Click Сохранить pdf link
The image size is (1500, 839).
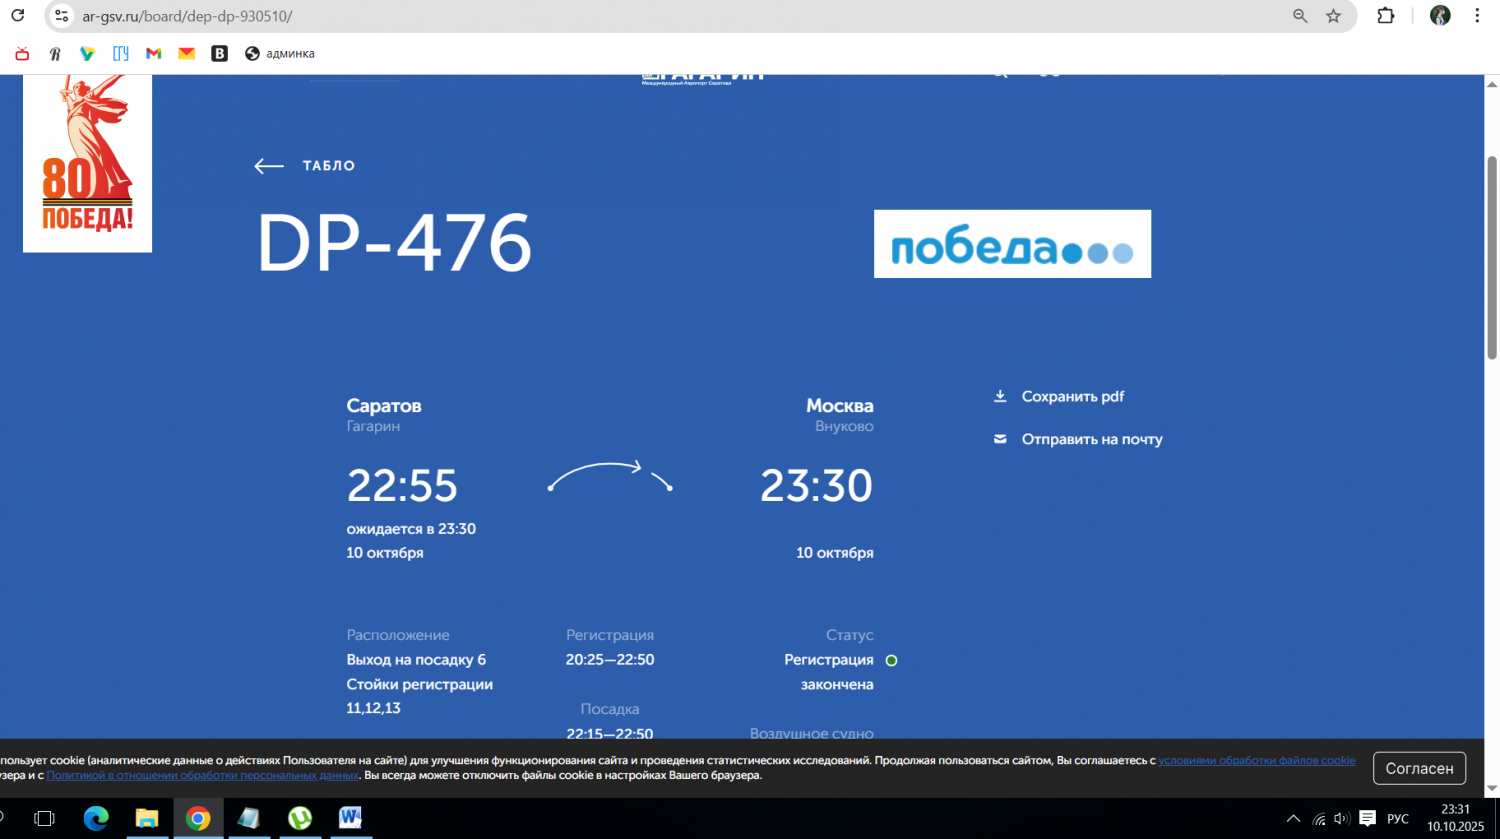point(1072,397)
